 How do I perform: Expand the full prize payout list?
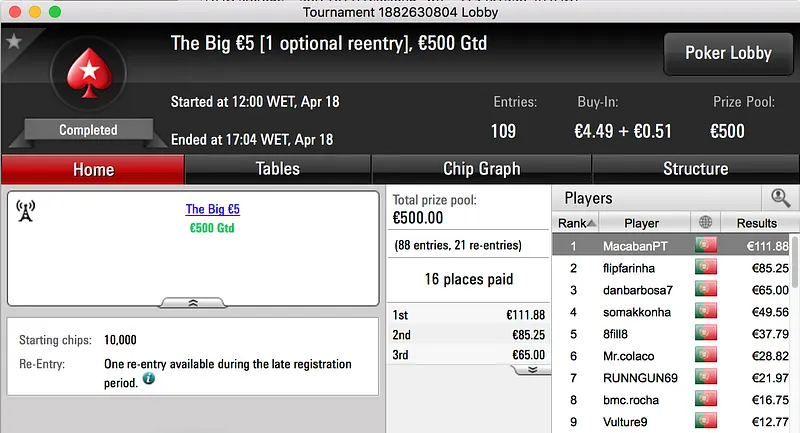532,369
